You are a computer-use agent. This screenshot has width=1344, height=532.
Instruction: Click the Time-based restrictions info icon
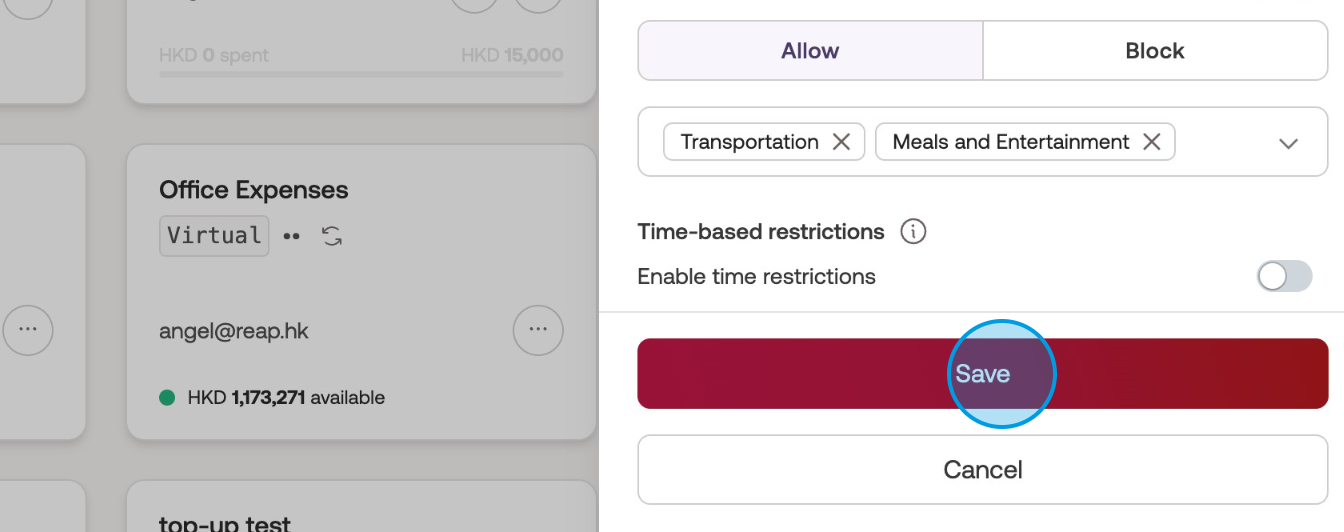coord(913,232)
